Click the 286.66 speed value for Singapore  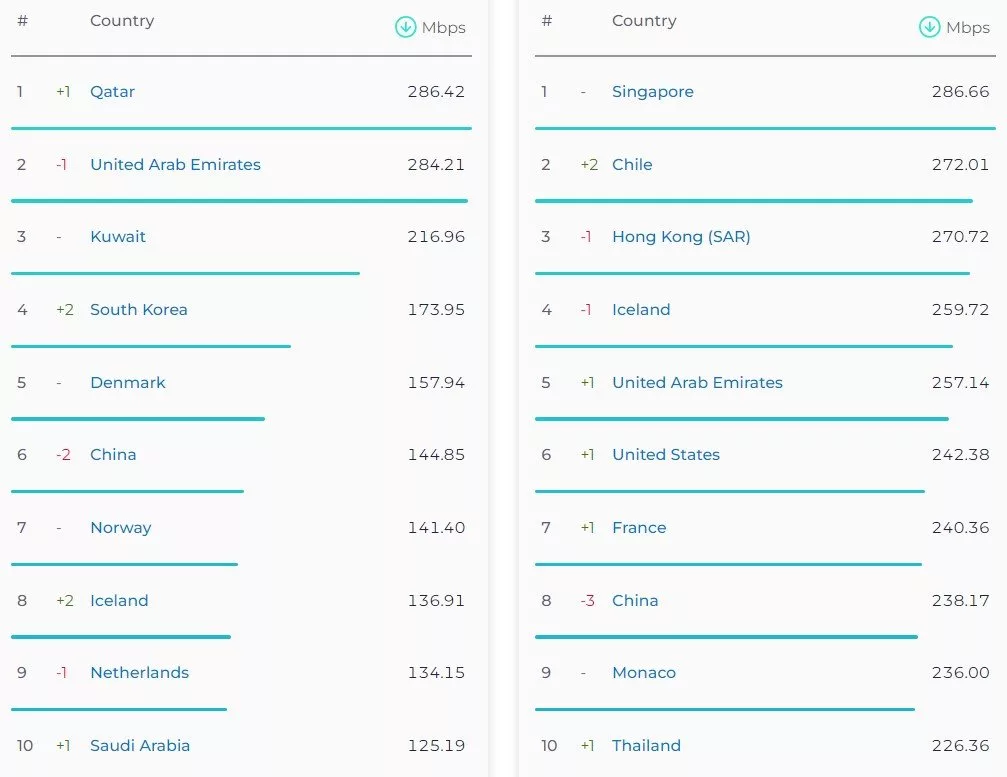click(960, 92)
